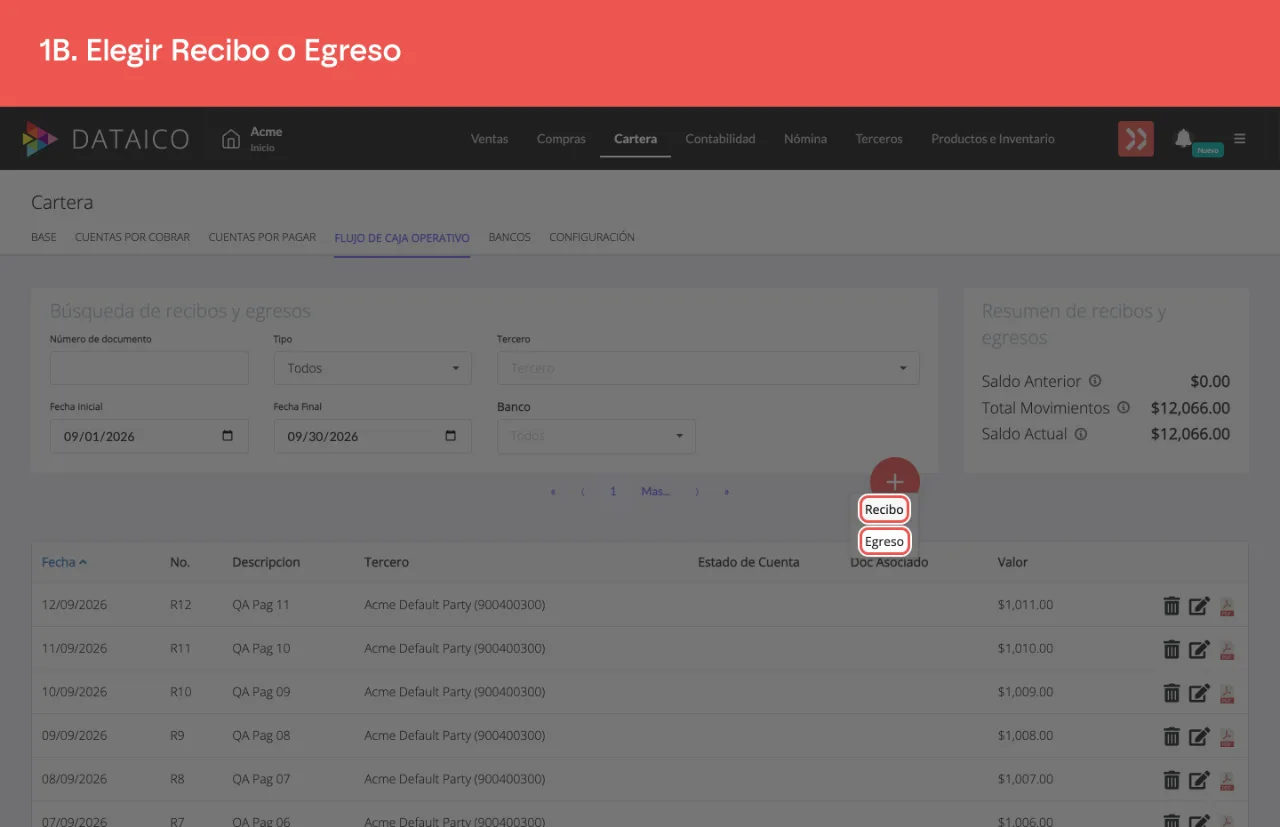
Task: Switch to the Bancos tab
Action: pyautogui.click(x=509, y=238)
